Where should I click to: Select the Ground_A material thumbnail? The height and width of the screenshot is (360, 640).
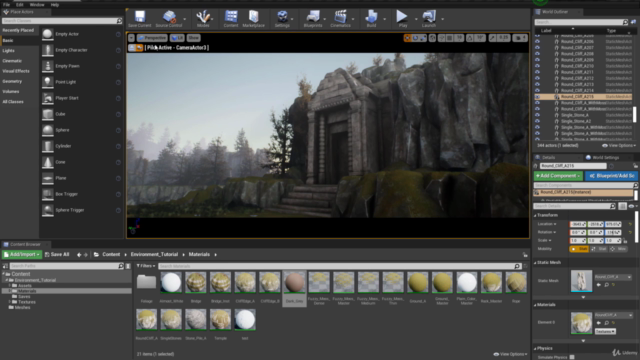(418, 282)
